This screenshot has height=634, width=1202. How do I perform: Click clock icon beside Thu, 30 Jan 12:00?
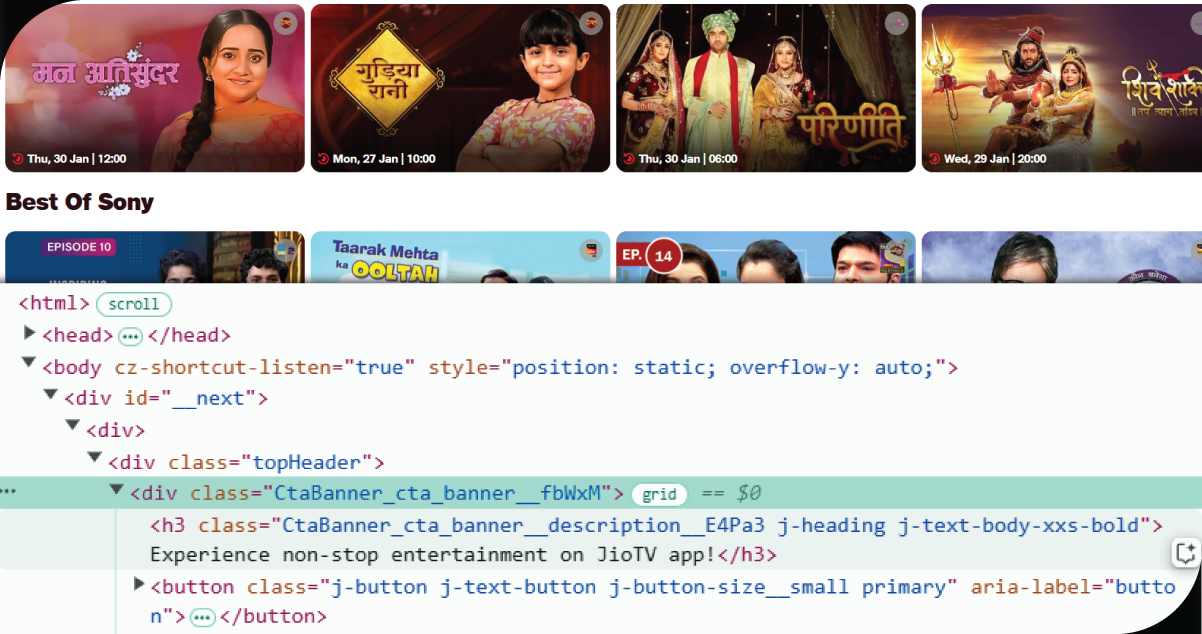pos(17,158)
